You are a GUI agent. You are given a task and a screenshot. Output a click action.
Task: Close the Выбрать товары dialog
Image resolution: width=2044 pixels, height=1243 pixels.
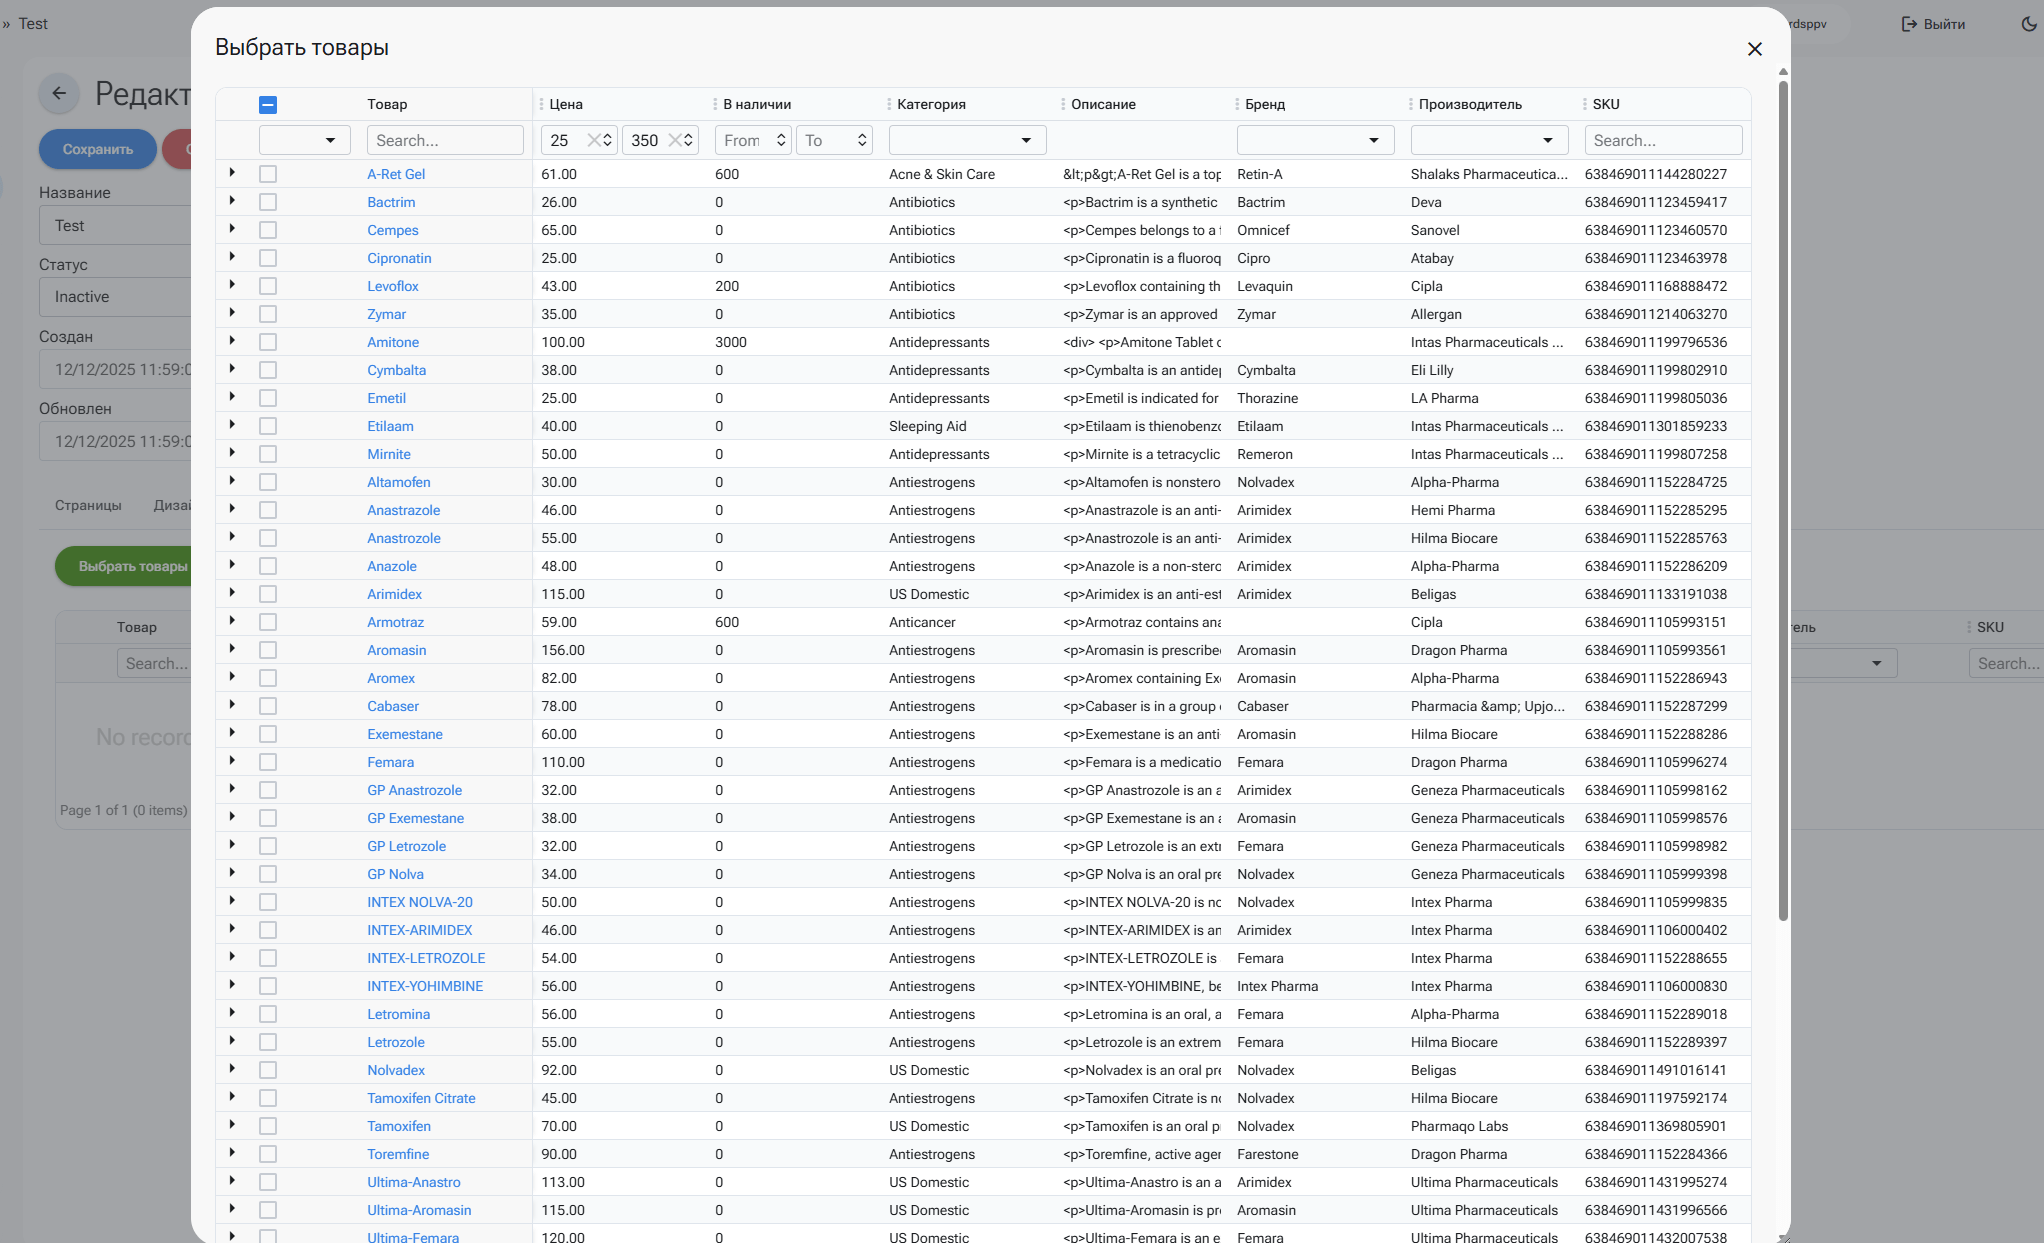[1754, 49]
